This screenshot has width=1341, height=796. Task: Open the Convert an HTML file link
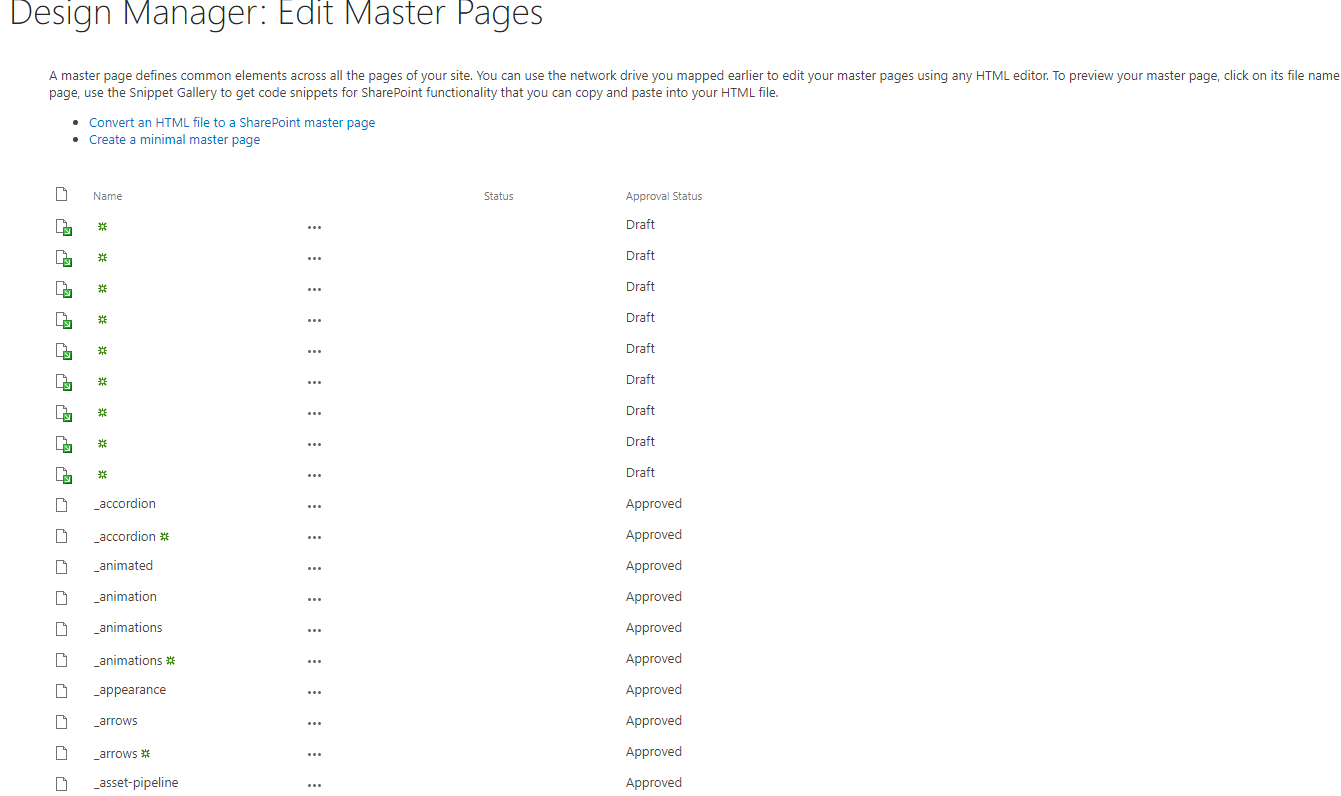pyautogui.click(x=232, y=122)
